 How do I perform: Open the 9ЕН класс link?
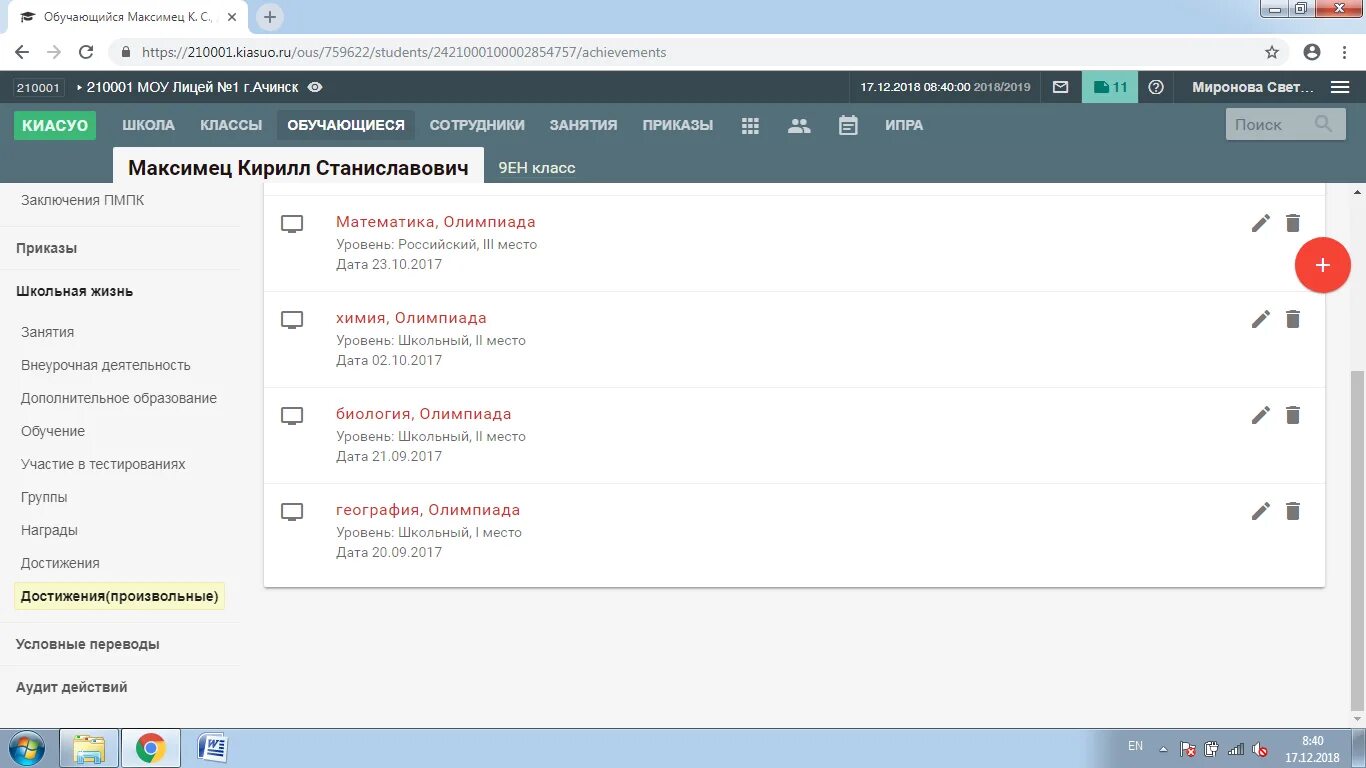click(x=537, y=168)
